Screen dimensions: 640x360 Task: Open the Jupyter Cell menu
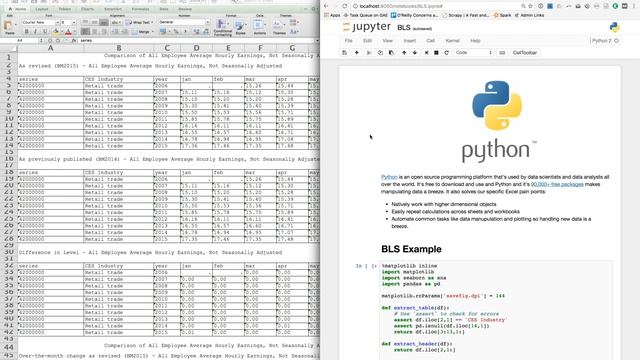[431, 41]
